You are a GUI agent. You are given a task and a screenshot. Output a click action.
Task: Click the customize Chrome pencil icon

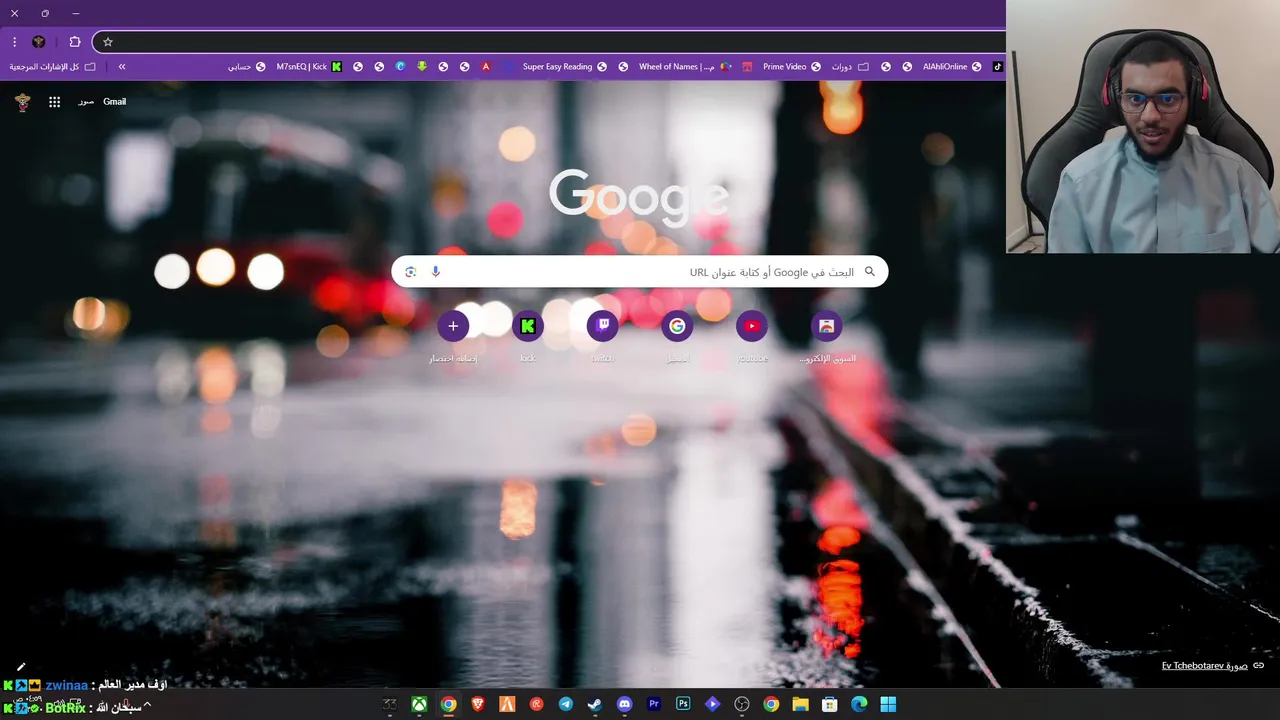click(x=21, y=667)
